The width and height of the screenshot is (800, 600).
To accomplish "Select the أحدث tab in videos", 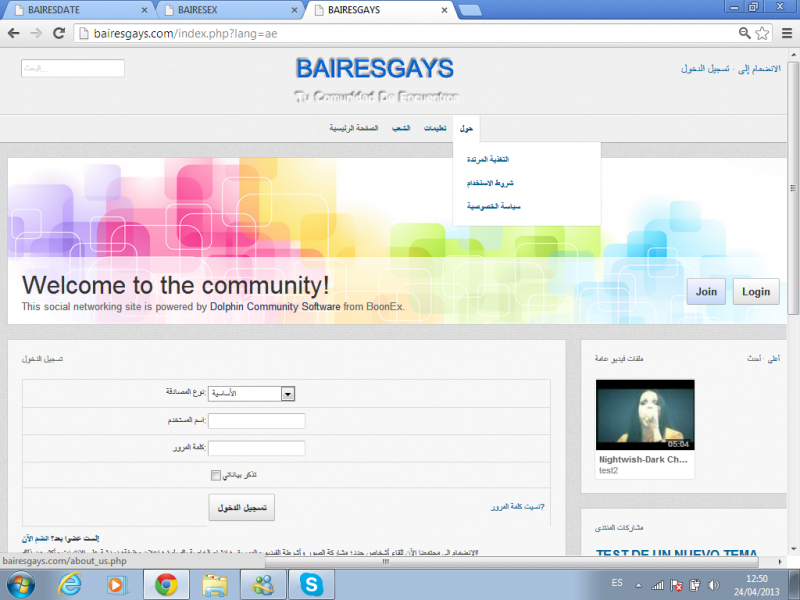I will 754,359.
